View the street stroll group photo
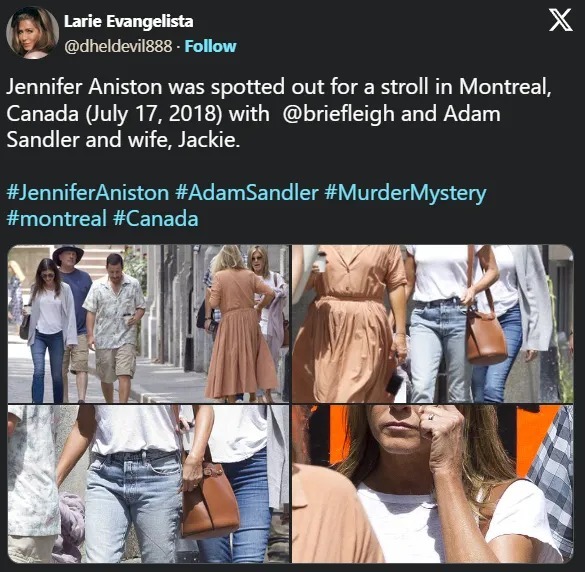The height and width of the screenshot is (572, 585). pos(148,324)
